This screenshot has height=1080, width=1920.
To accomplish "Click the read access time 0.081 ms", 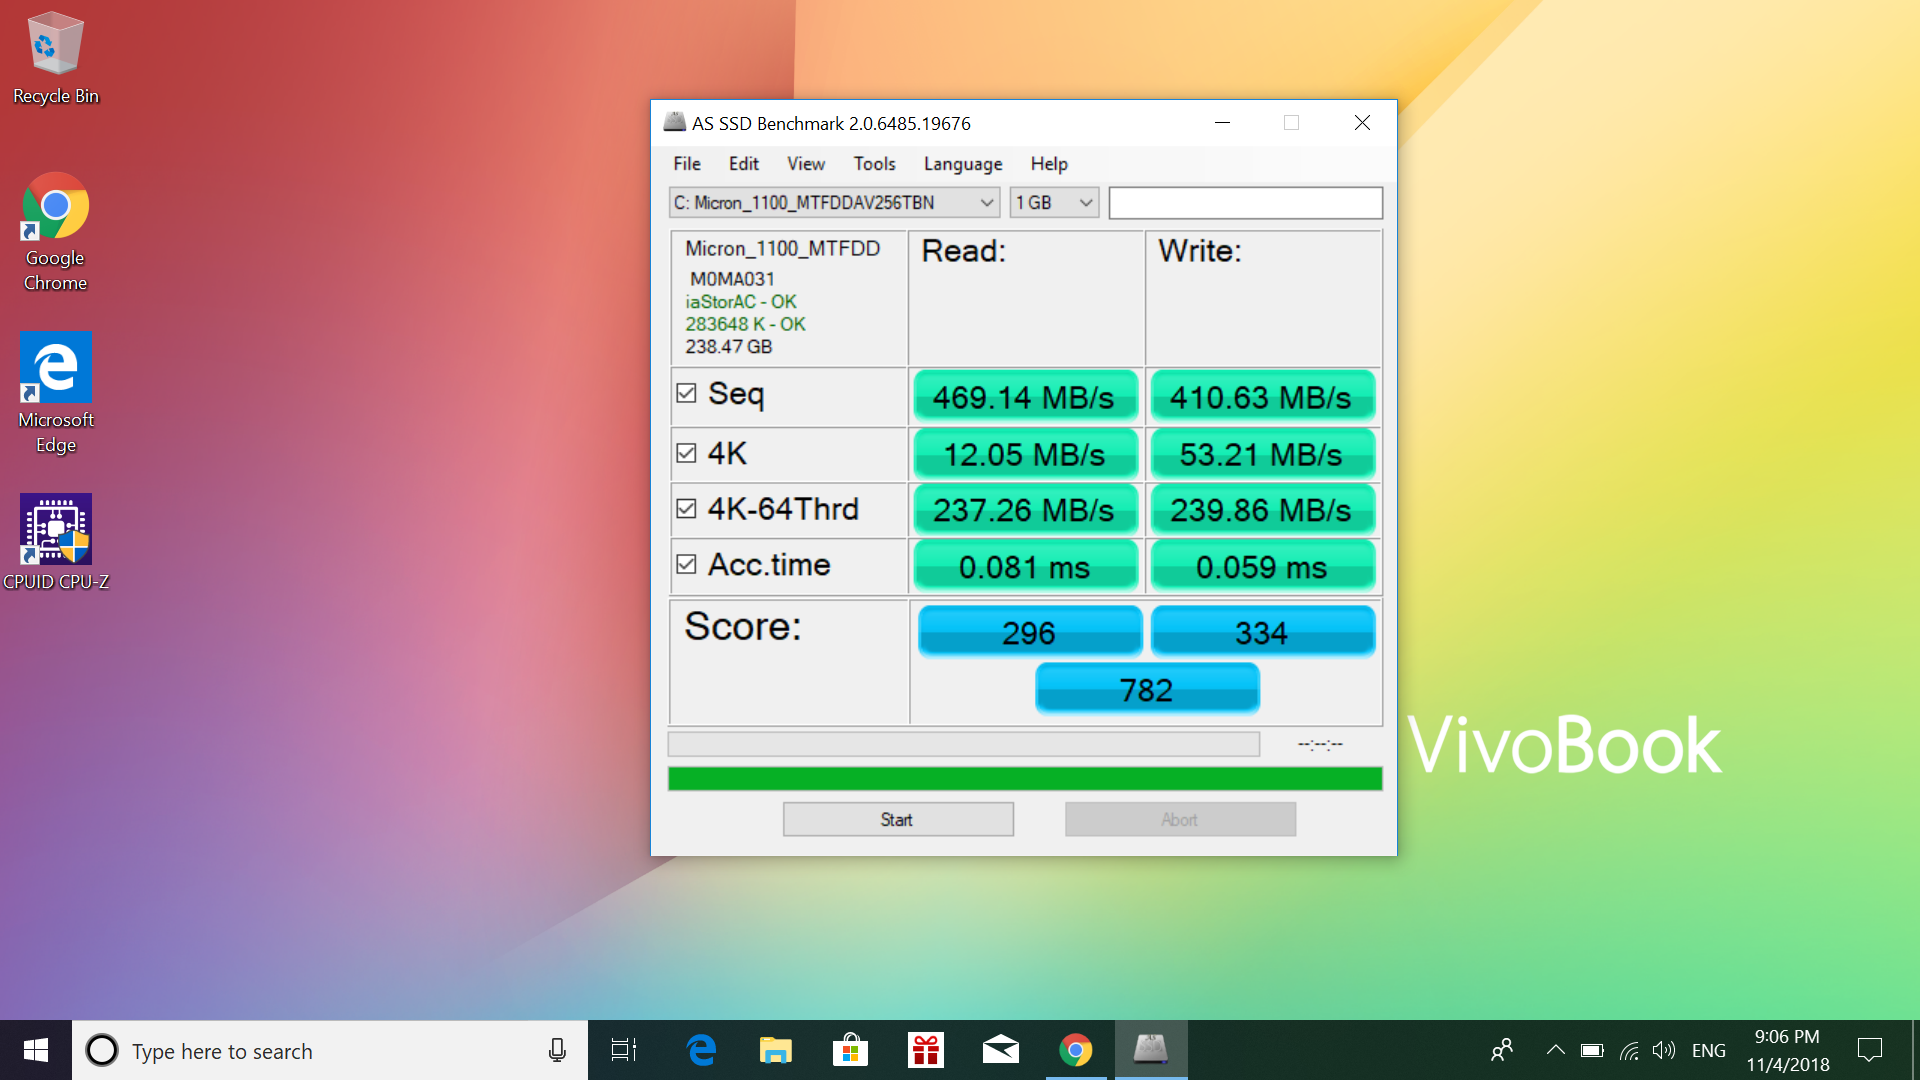I will tap(1025, 566).
